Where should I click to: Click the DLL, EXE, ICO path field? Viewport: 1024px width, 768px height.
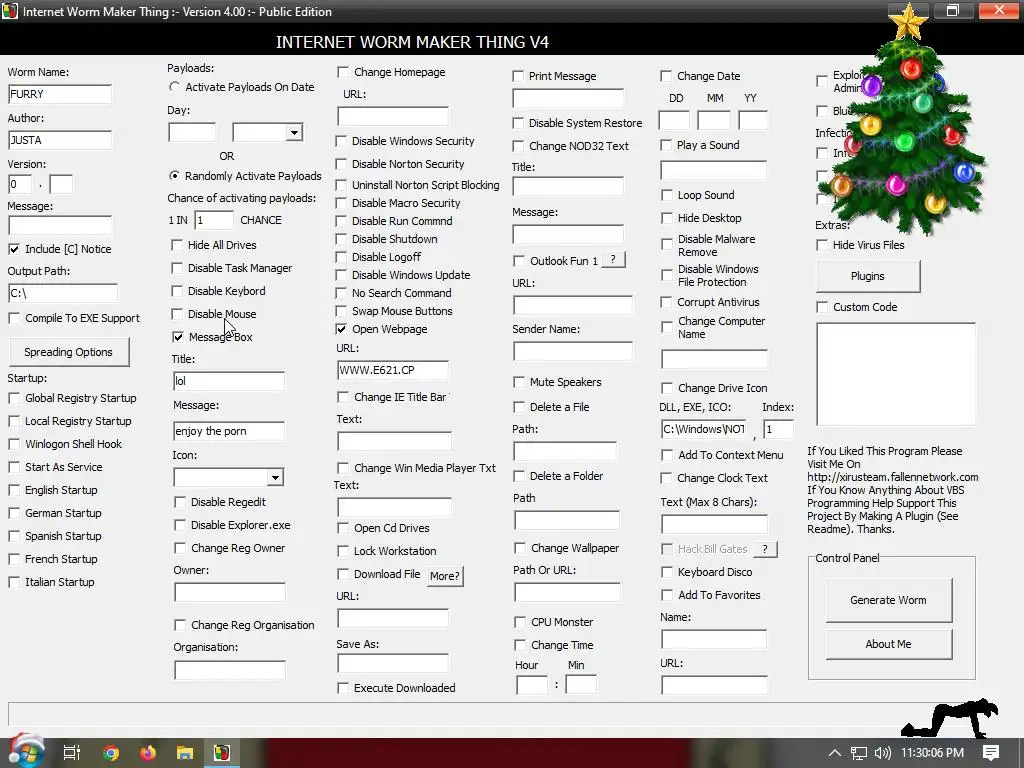[703, 429]
